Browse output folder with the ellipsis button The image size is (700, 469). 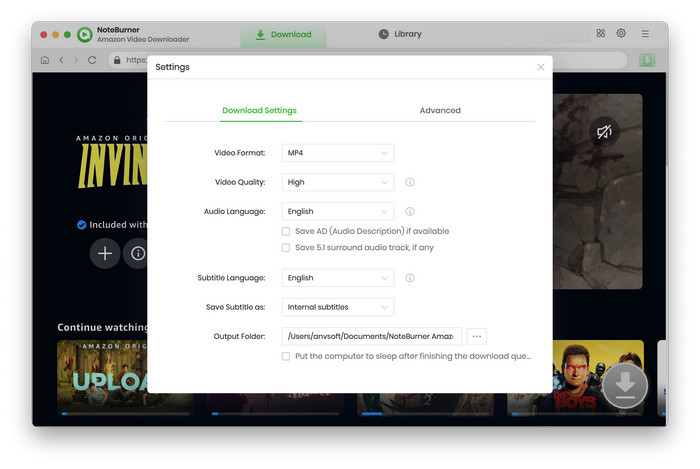coord(476,336)
